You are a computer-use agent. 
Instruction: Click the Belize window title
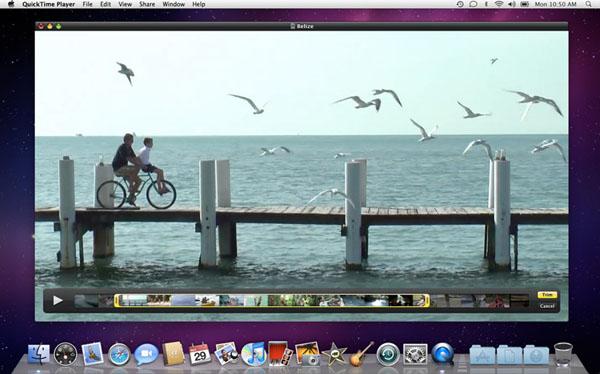305,26
